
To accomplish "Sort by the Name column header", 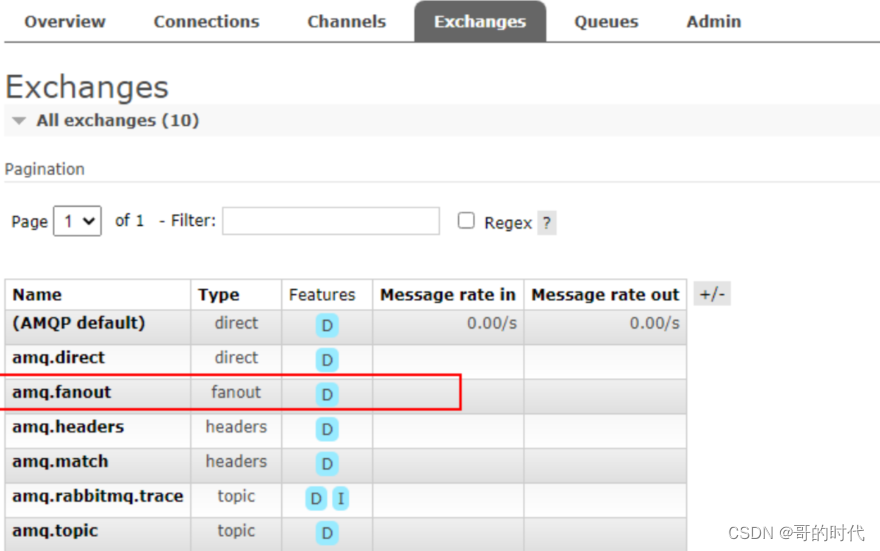I will [x=37, y=295].
